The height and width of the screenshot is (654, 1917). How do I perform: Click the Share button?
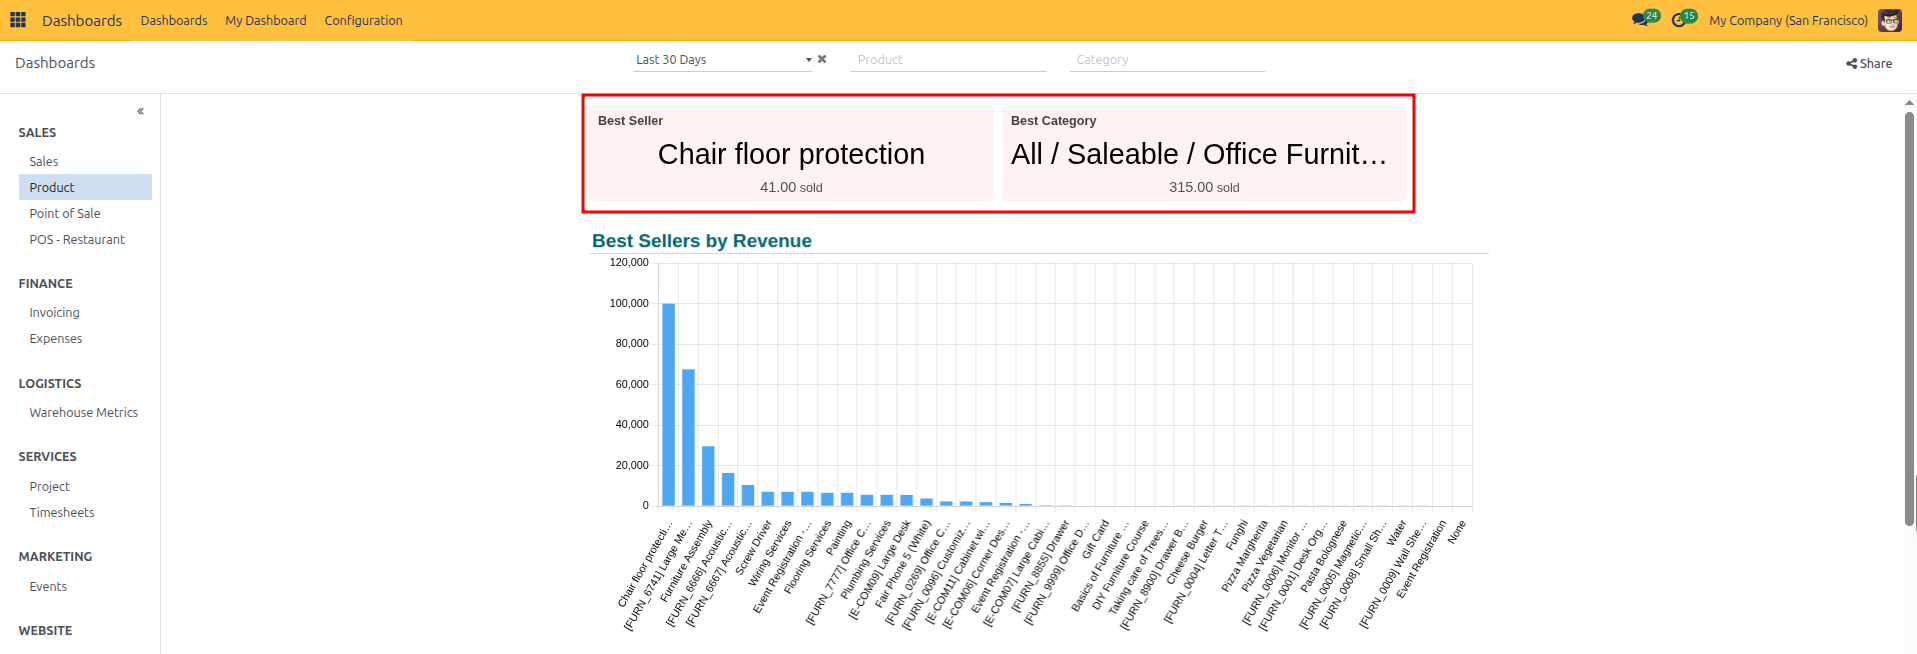(1869, 63)
